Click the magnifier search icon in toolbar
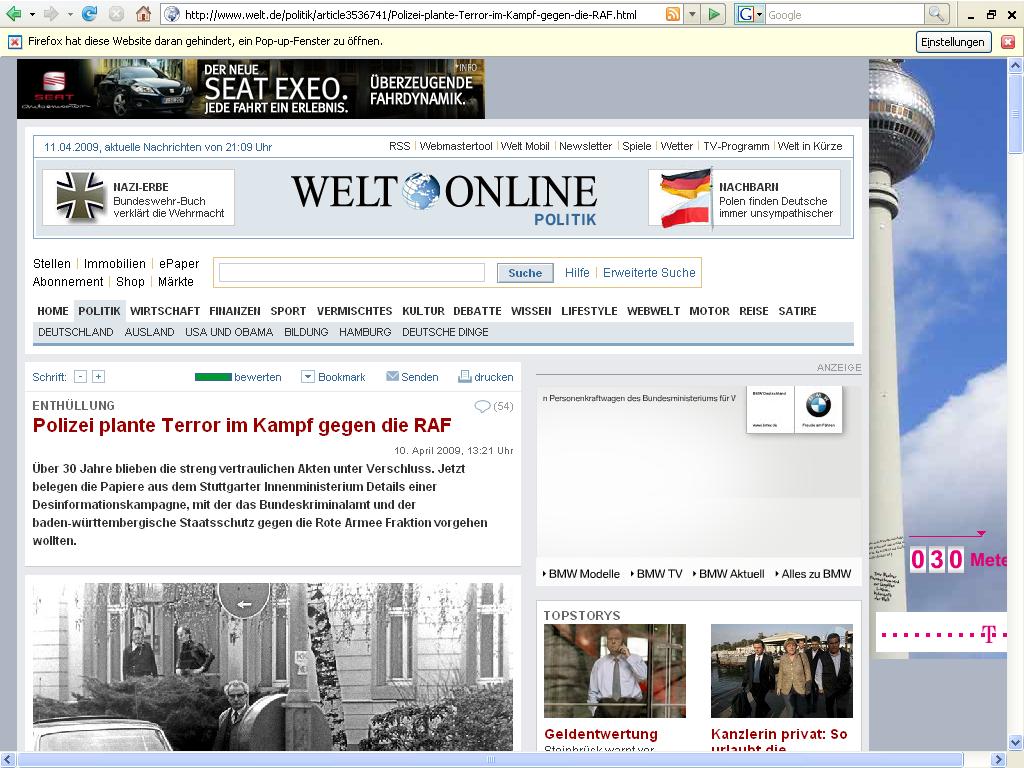Viewport: 1024px width, 768px height. 936,14
